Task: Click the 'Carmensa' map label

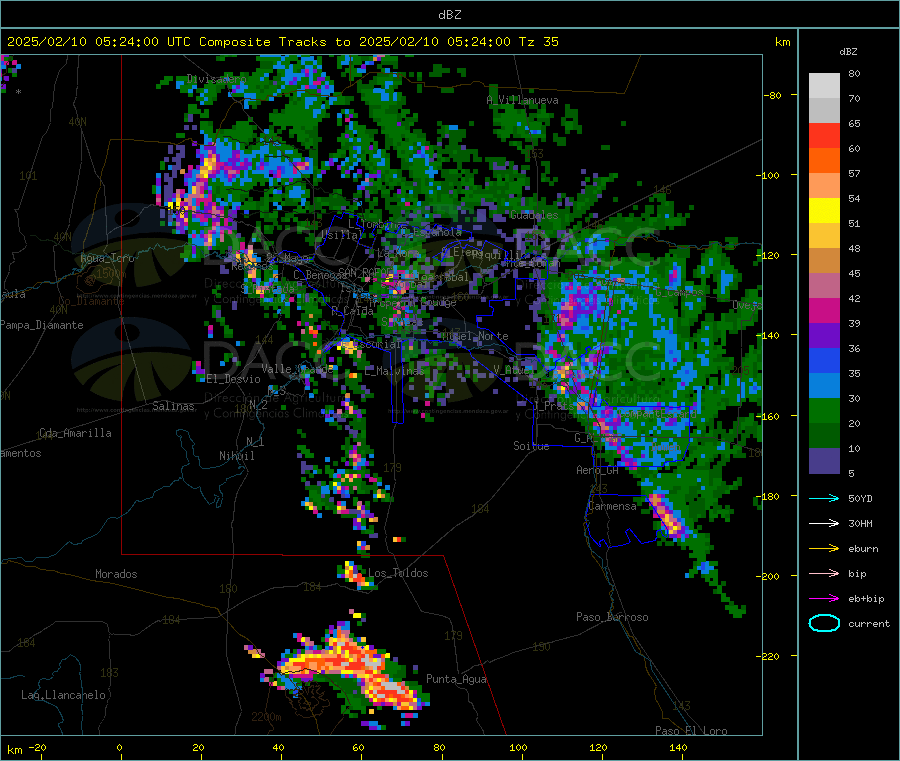Action: tap(612, 506)
